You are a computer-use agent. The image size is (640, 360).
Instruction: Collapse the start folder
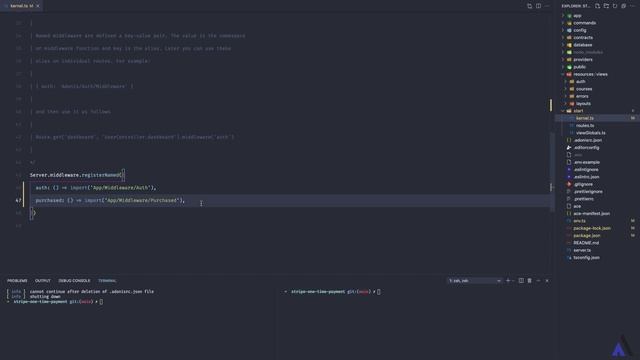coord(578,111)
